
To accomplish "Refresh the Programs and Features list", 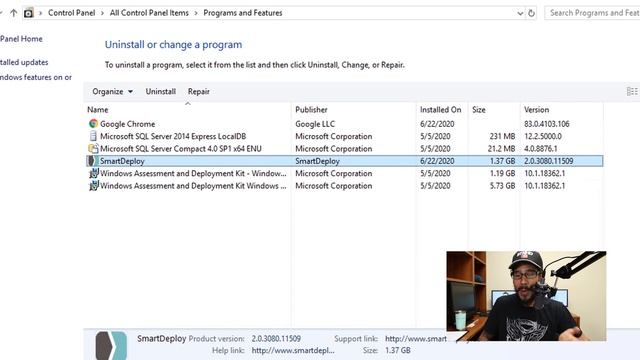I will (x=531, y=13).
